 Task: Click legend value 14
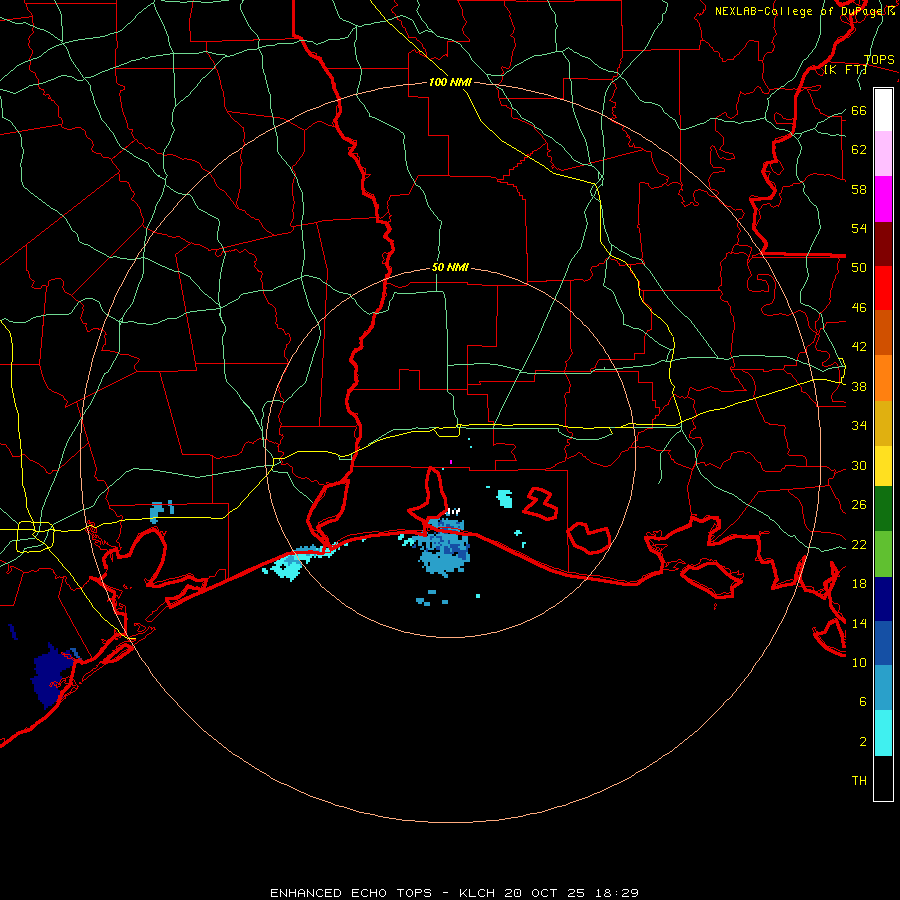click(859, 623)
